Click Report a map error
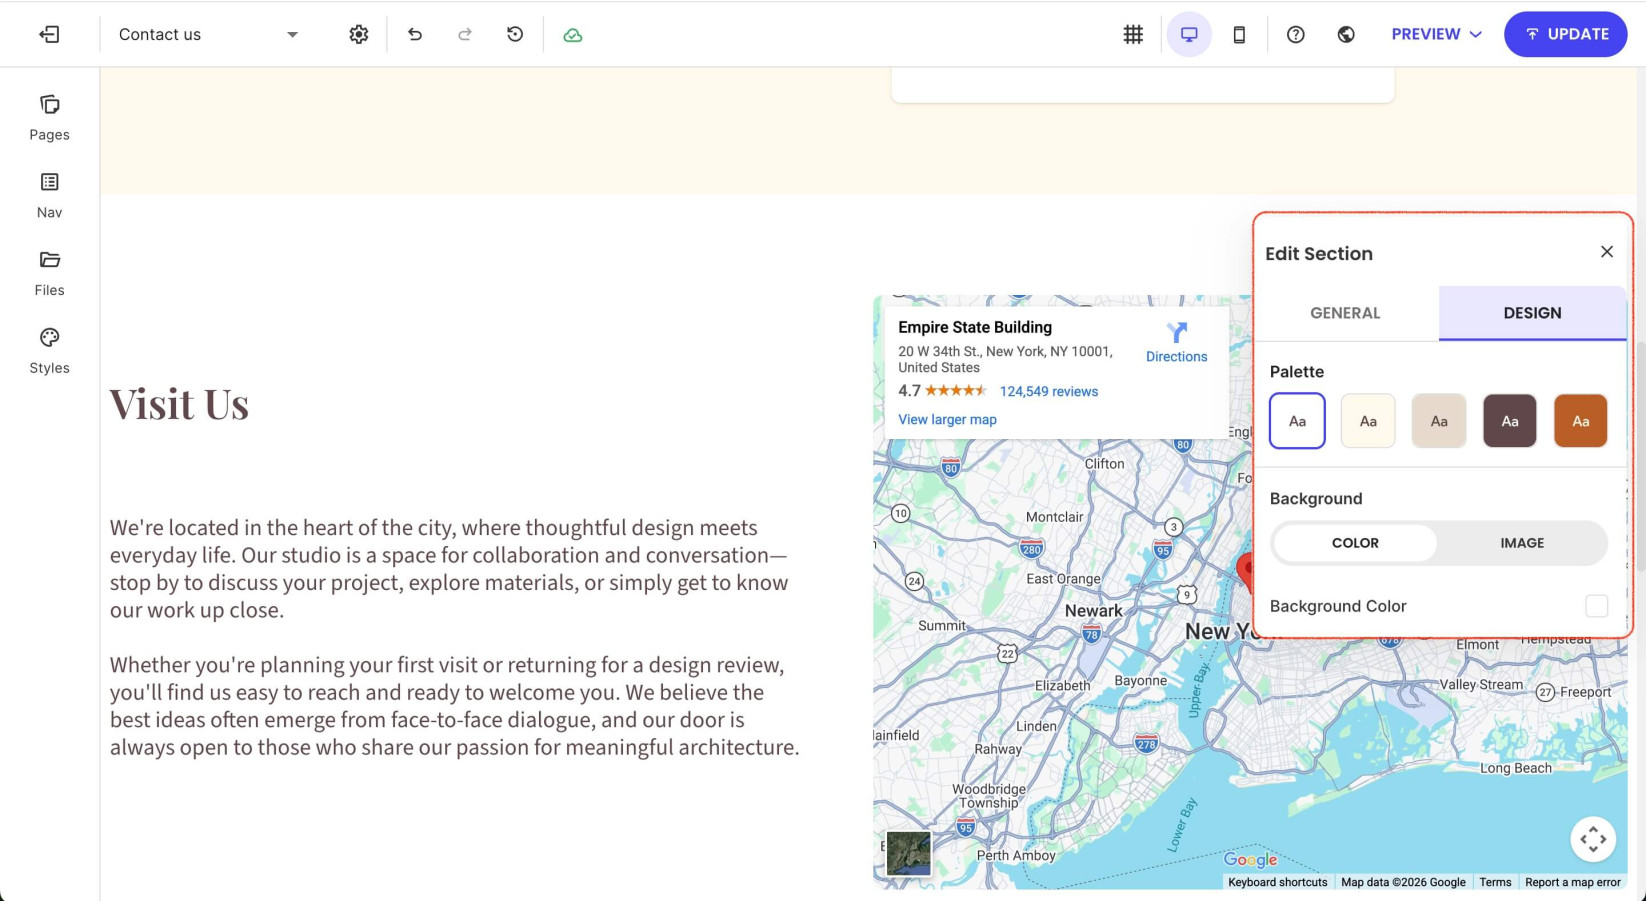This screenshot has height=901, width=1646. coord(1573,882)
